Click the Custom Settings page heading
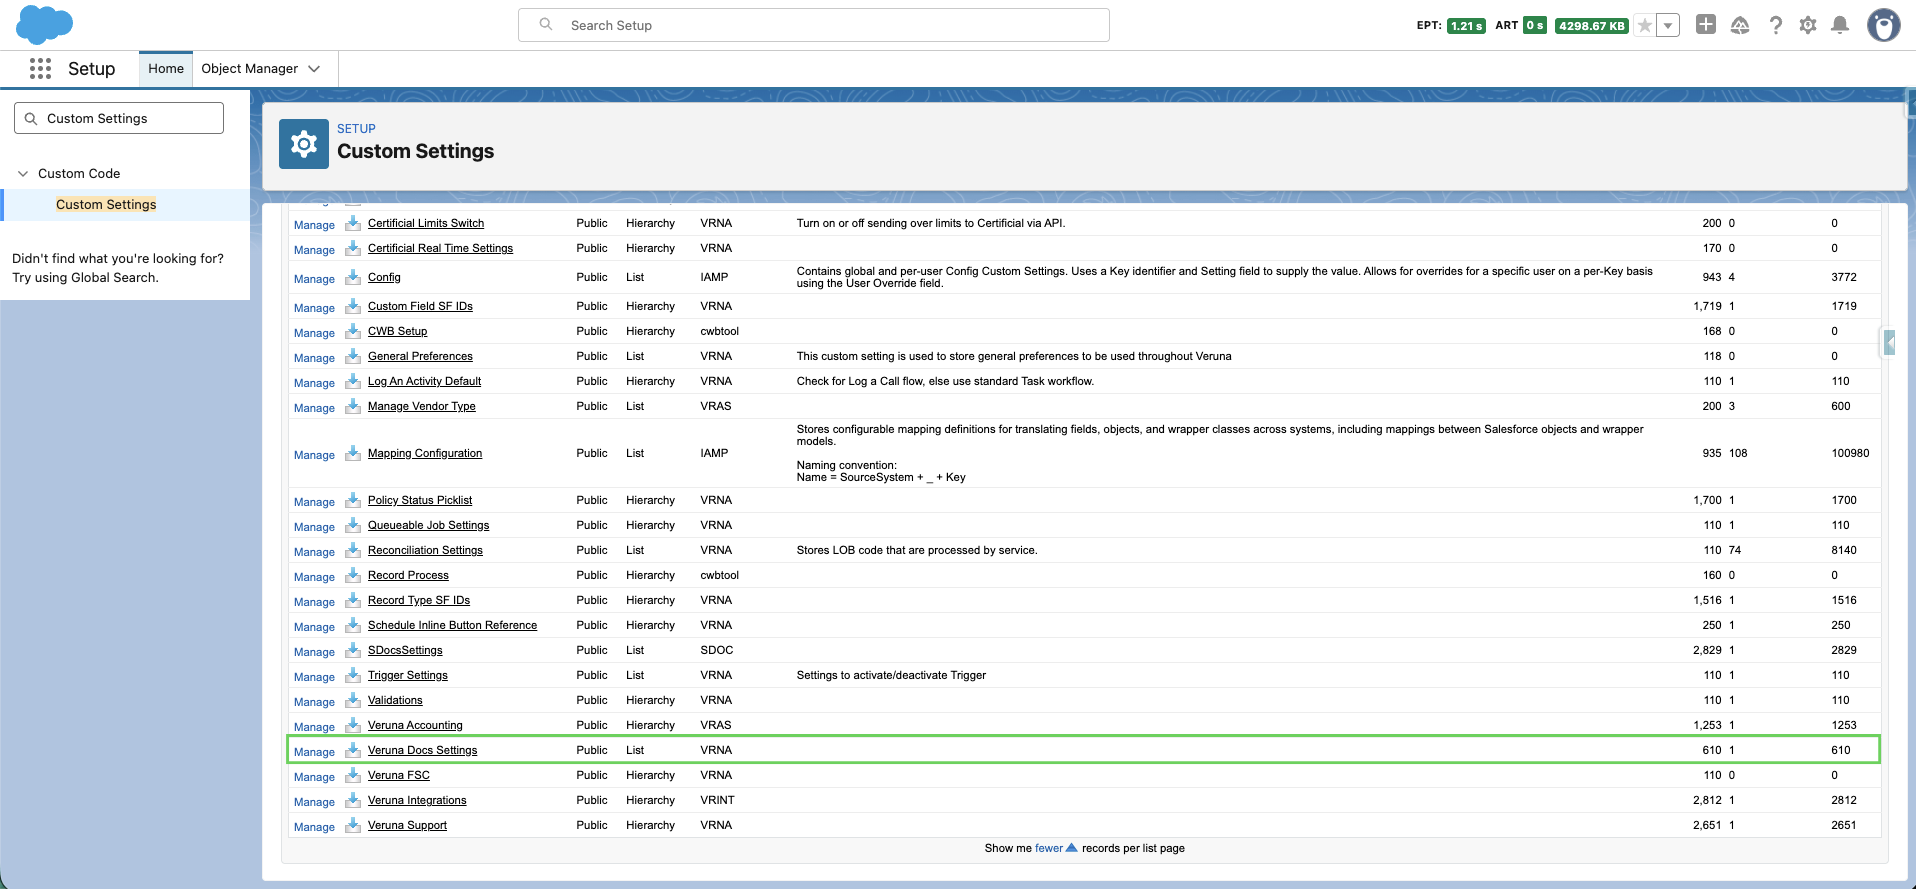The height and width of the screenshot is (889, 1916). [415, 151]
